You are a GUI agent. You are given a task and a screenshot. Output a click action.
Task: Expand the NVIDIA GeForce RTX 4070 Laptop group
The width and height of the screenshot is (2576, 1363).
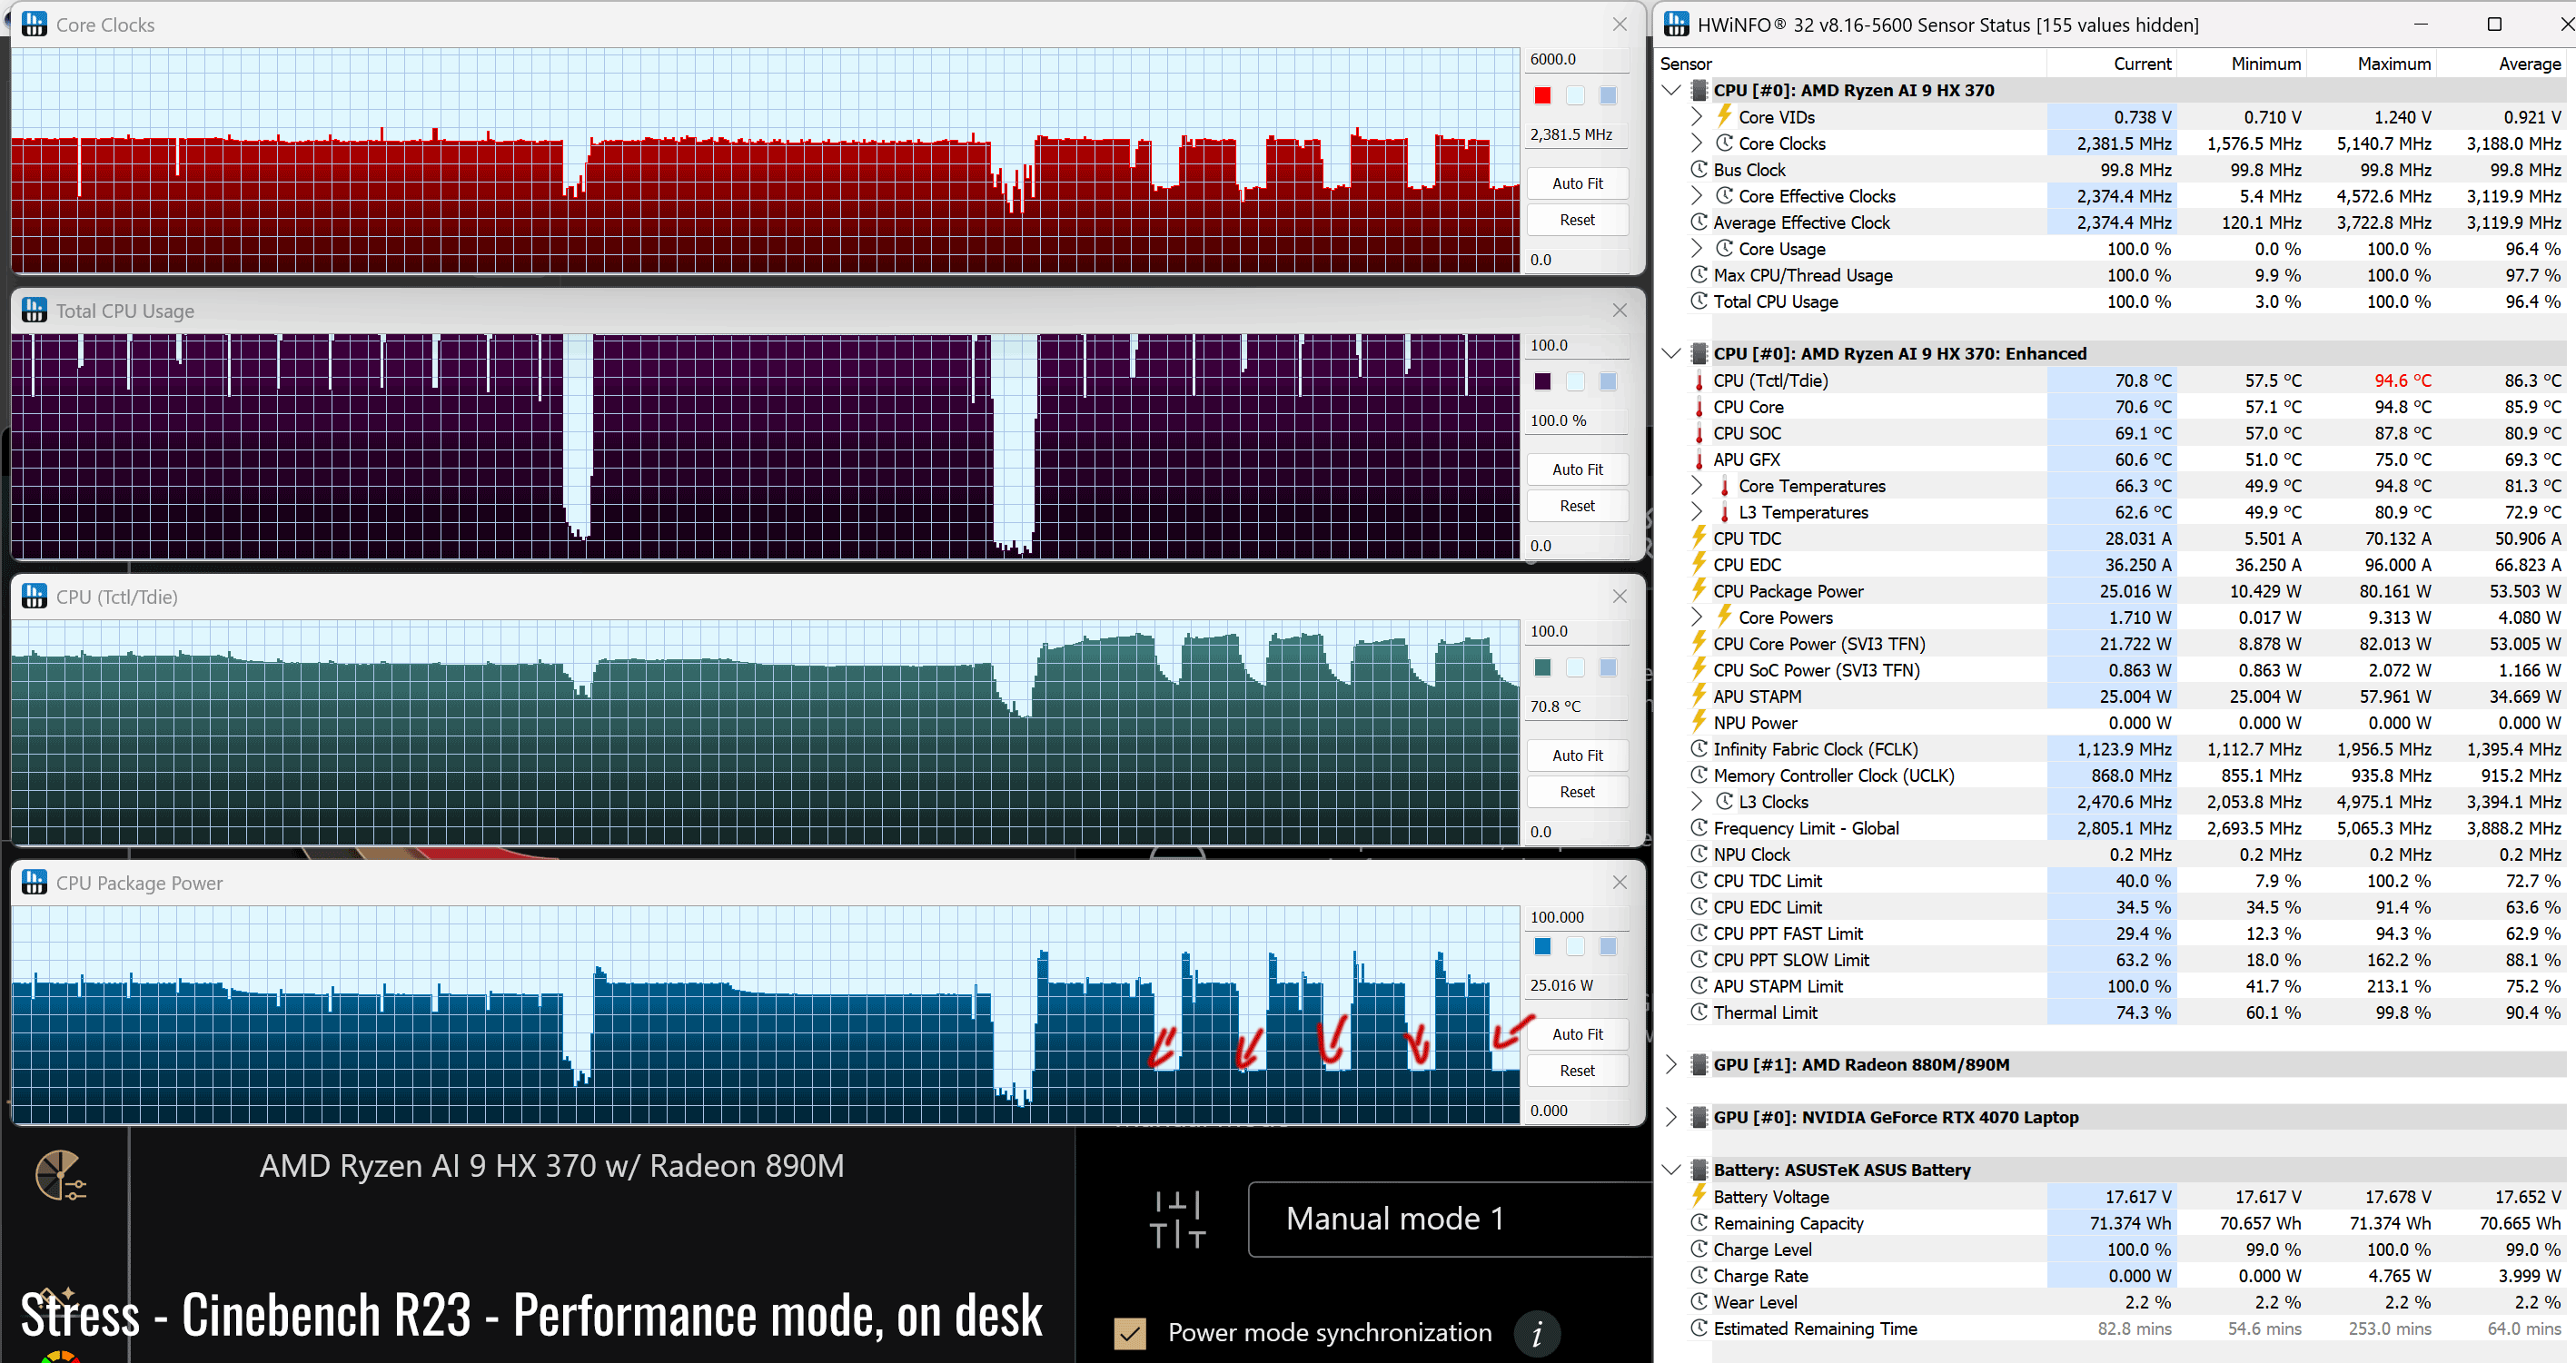[x=1671, y=1117]
